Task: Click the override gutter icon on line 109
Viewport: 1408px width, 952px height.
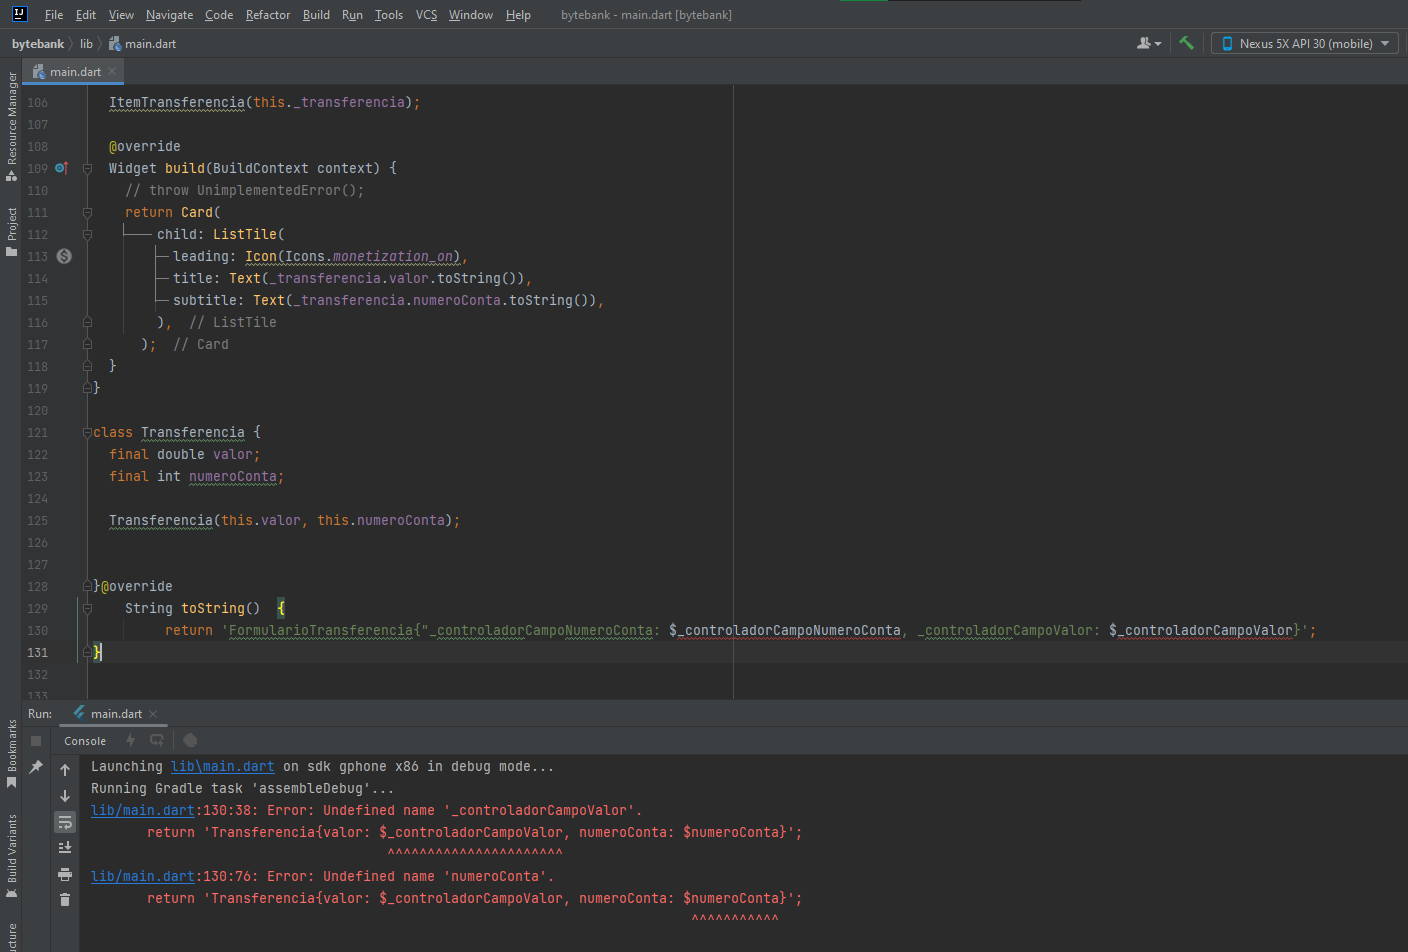Action: [62, 168]
